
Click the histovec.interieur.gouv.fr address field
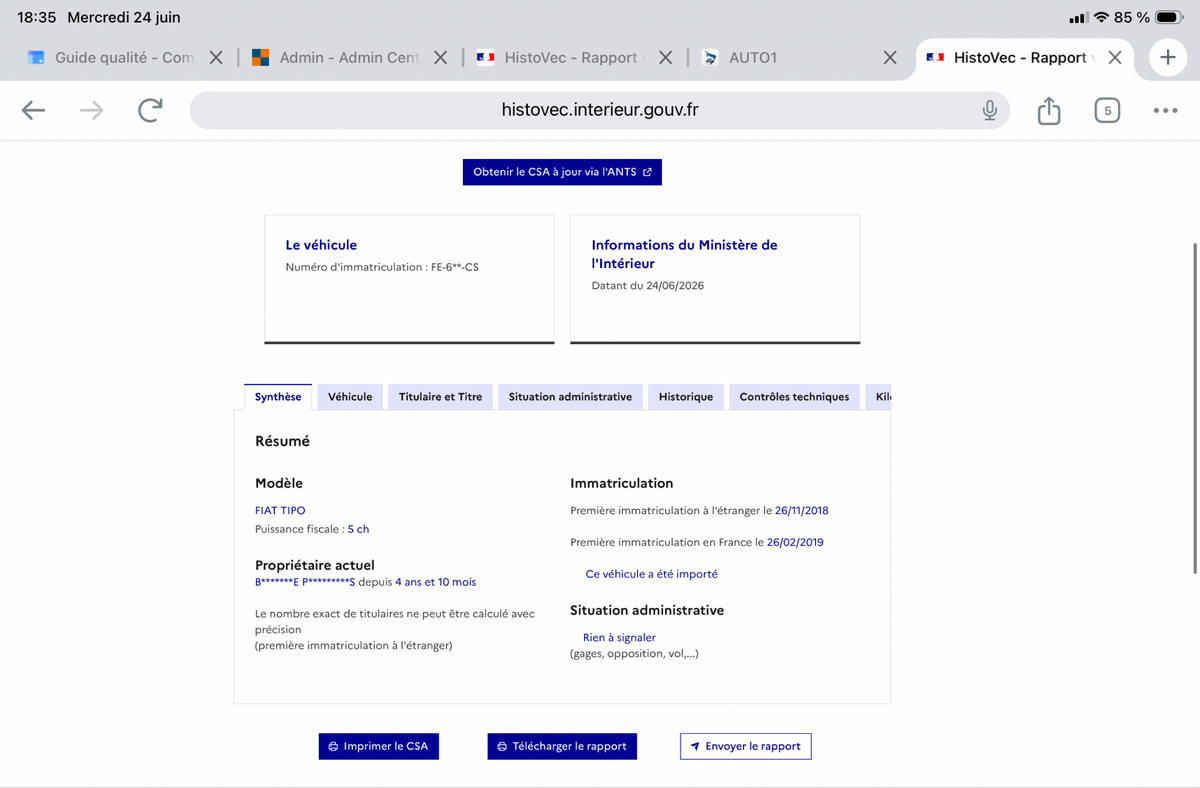(x=600, y=110)
